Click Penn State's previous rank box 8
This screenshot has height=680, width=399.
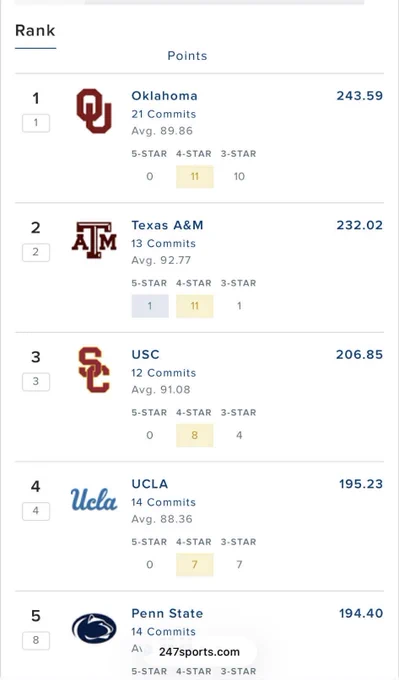36,640
